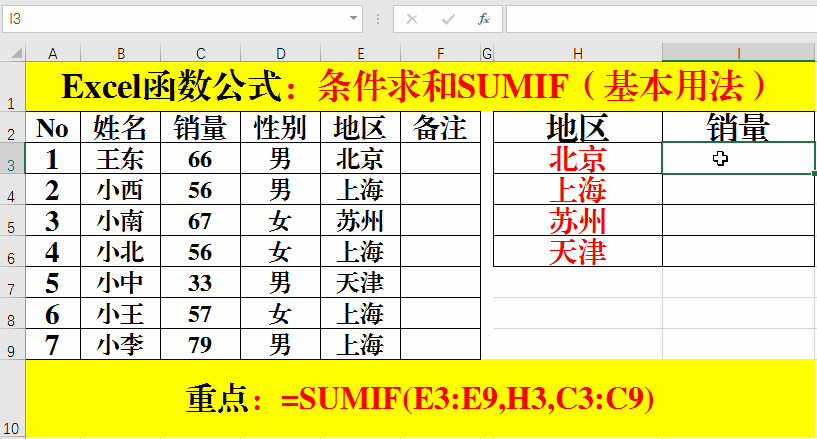The image size is (817, 439).
Task: Select column F header
Action: (x=440, y=53)
